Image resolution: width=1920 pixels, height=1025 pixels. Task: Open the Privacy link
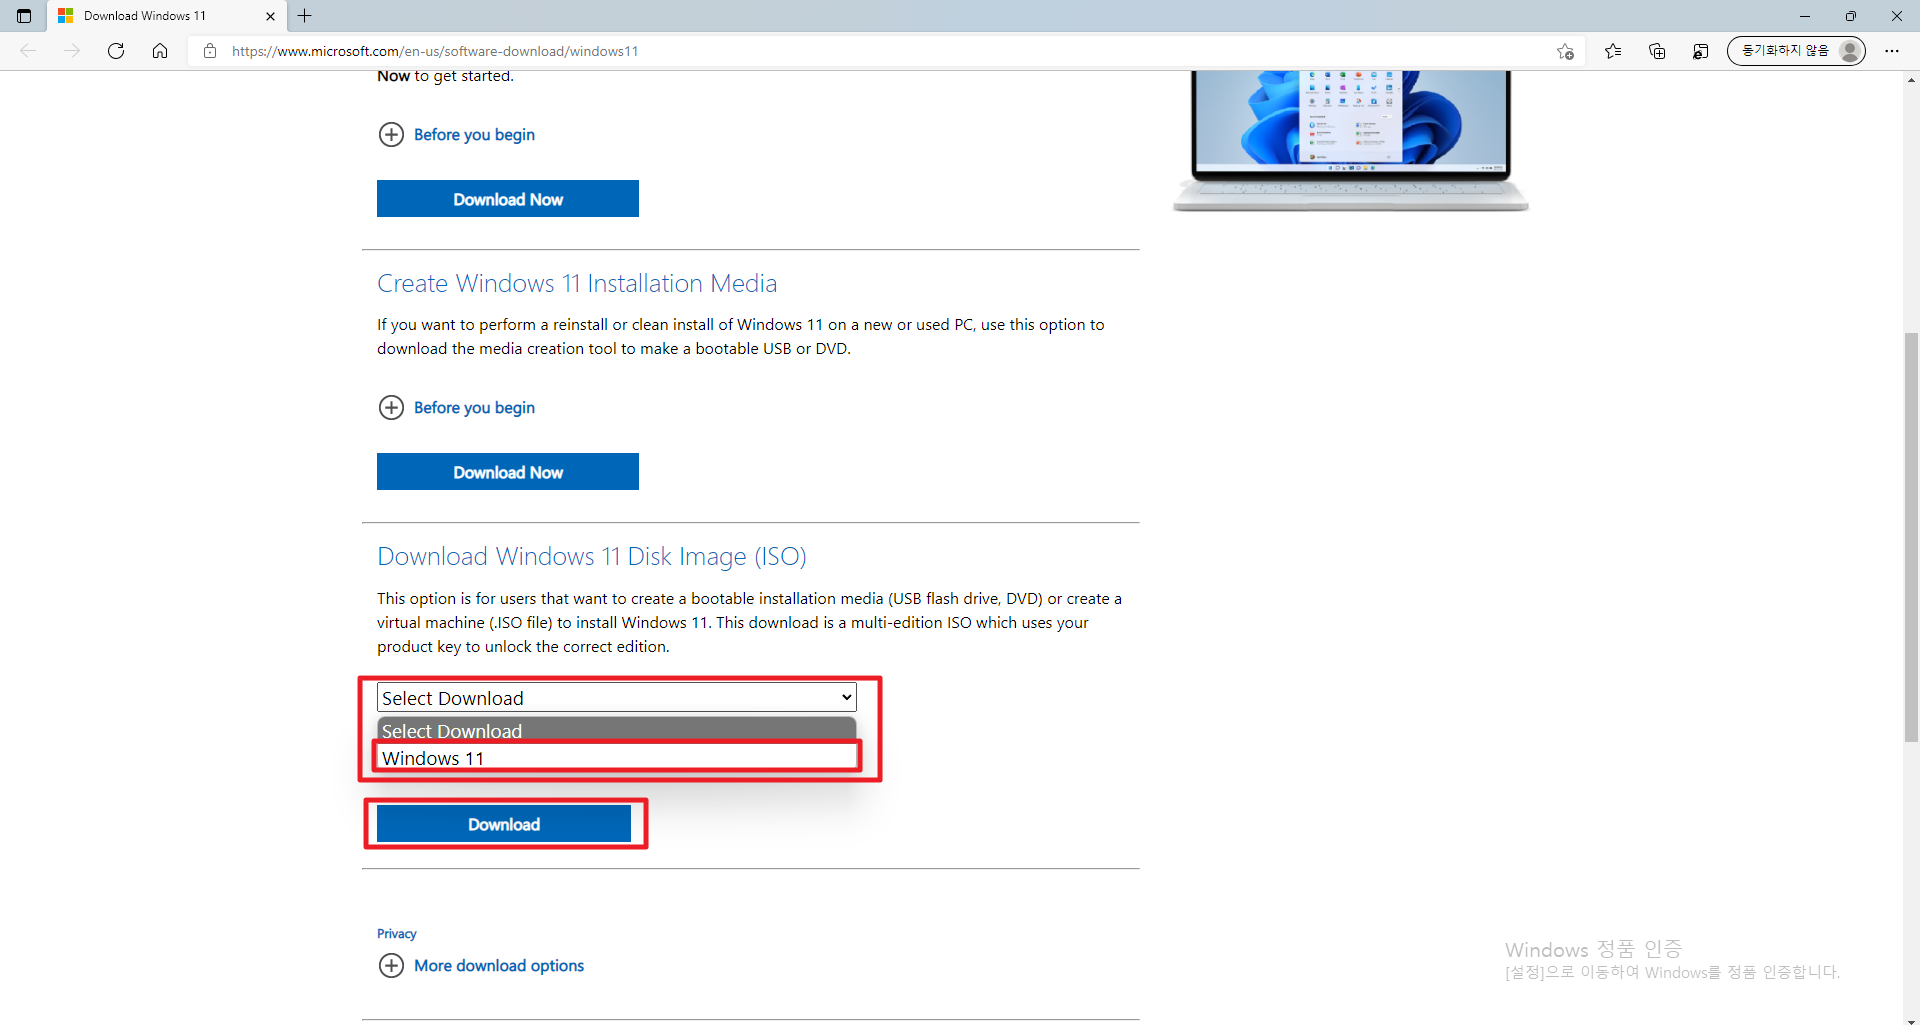tap(397, 934)
